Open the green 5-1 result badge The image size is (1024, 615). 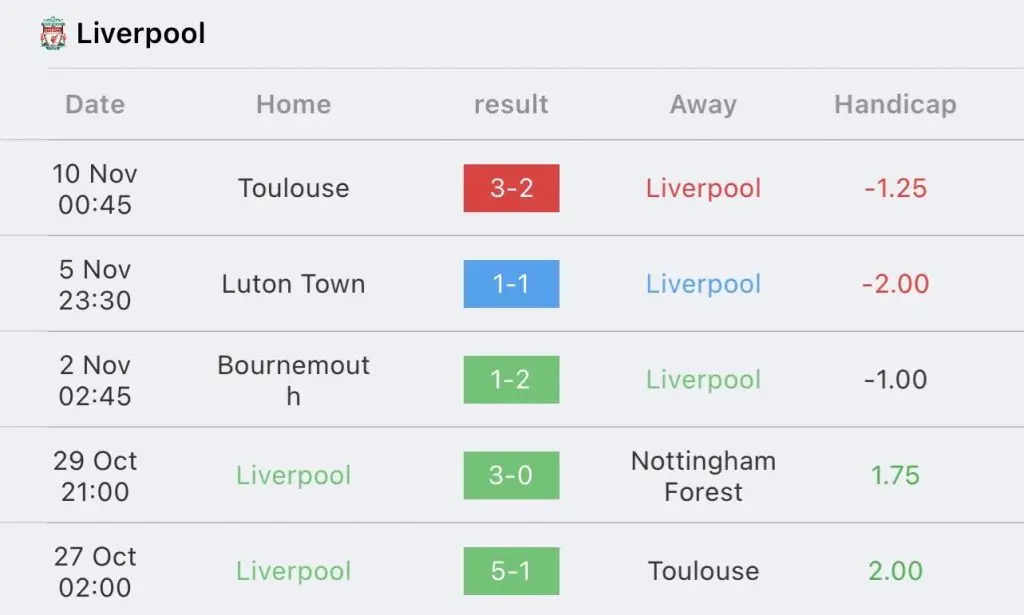click(511, 571)
